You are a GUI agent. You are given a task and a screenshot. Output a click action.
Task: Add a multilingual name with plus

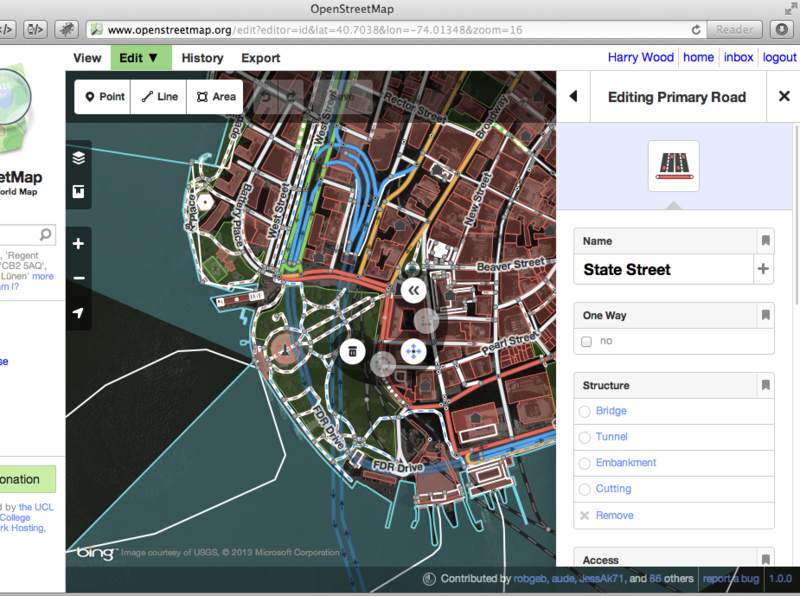pos(763,269)
